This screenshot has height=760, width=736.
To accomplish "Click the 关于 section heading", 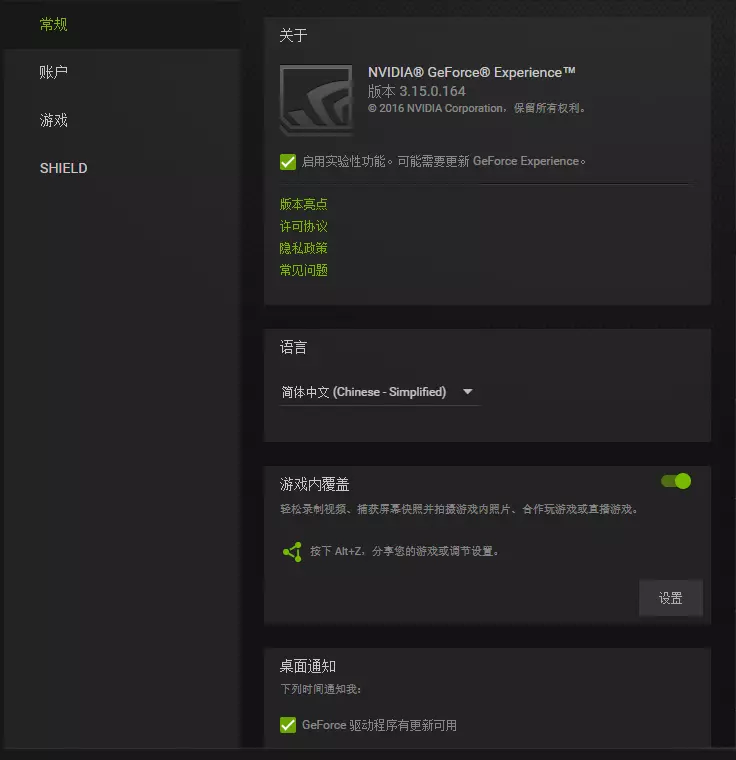I will (293, 35).
